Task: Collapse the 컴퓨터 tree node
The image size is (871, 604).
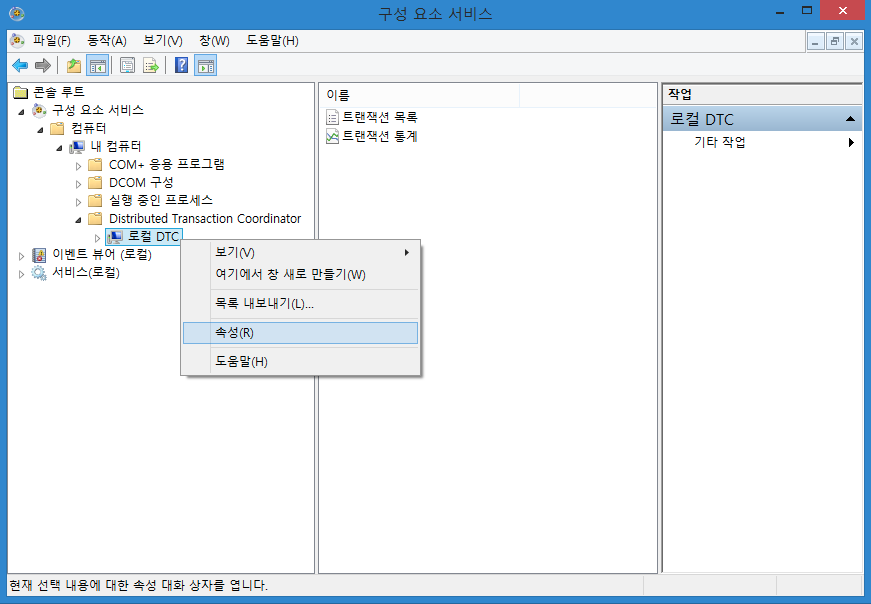Action: [40, 131]
